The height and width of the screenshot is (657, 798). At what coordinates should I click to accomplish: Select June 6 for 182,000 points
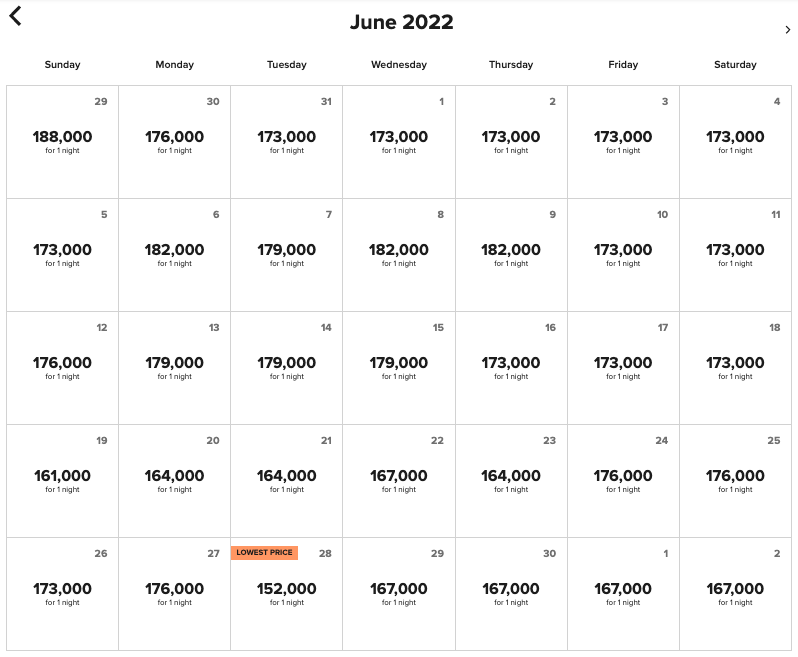pyautogui.click(x=175, y=255)
